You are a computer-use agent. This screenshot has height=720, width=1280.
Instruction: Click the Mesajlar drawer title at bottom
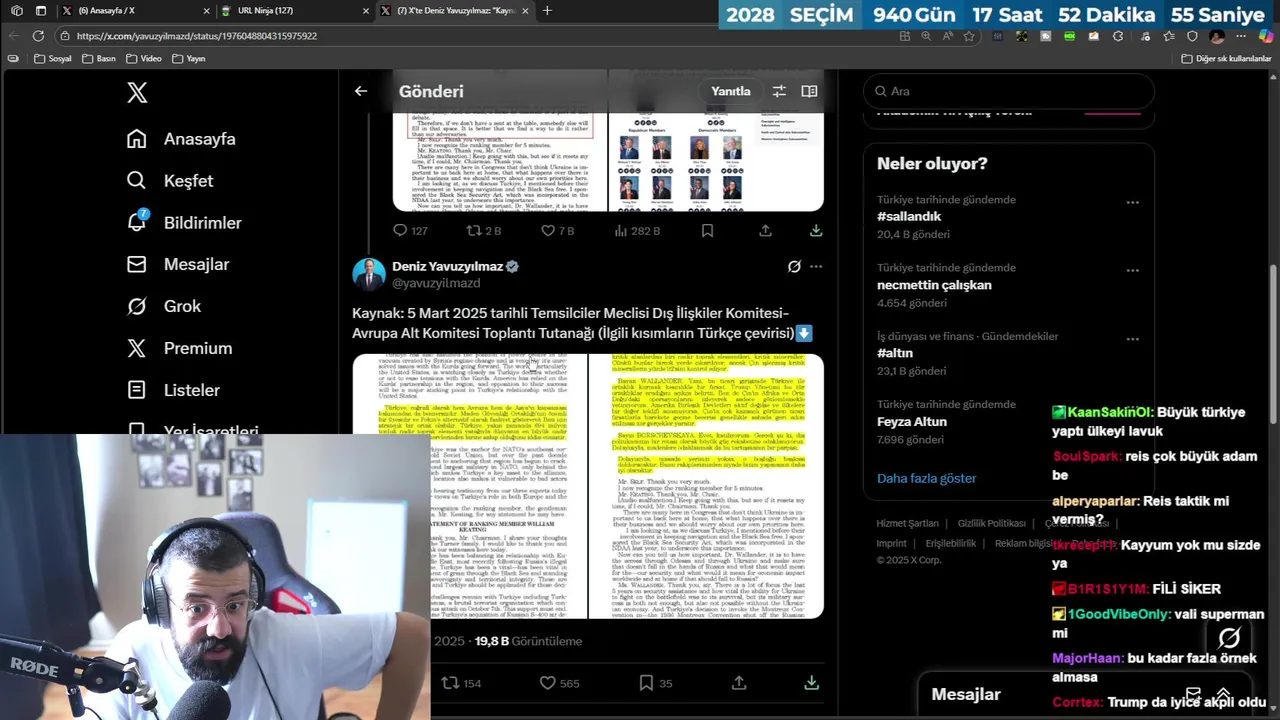point(966,694)
